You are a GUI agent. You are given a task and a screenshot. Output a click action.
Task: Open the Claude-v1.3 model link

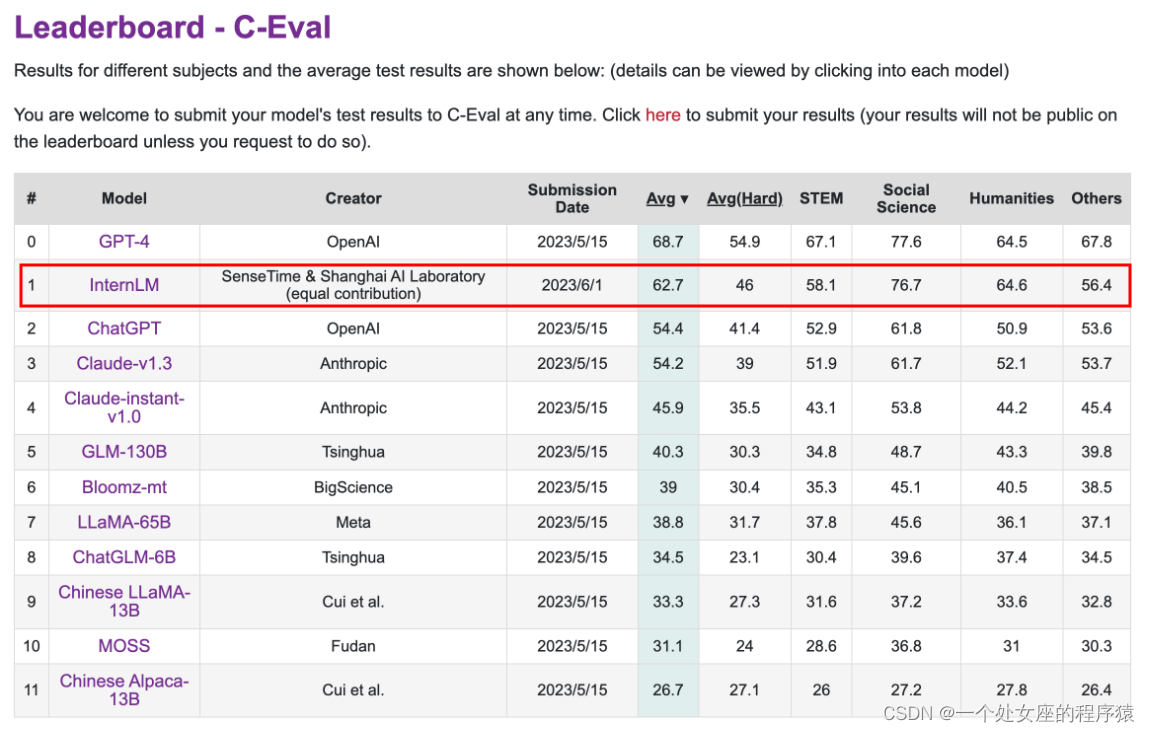[124, 363]
